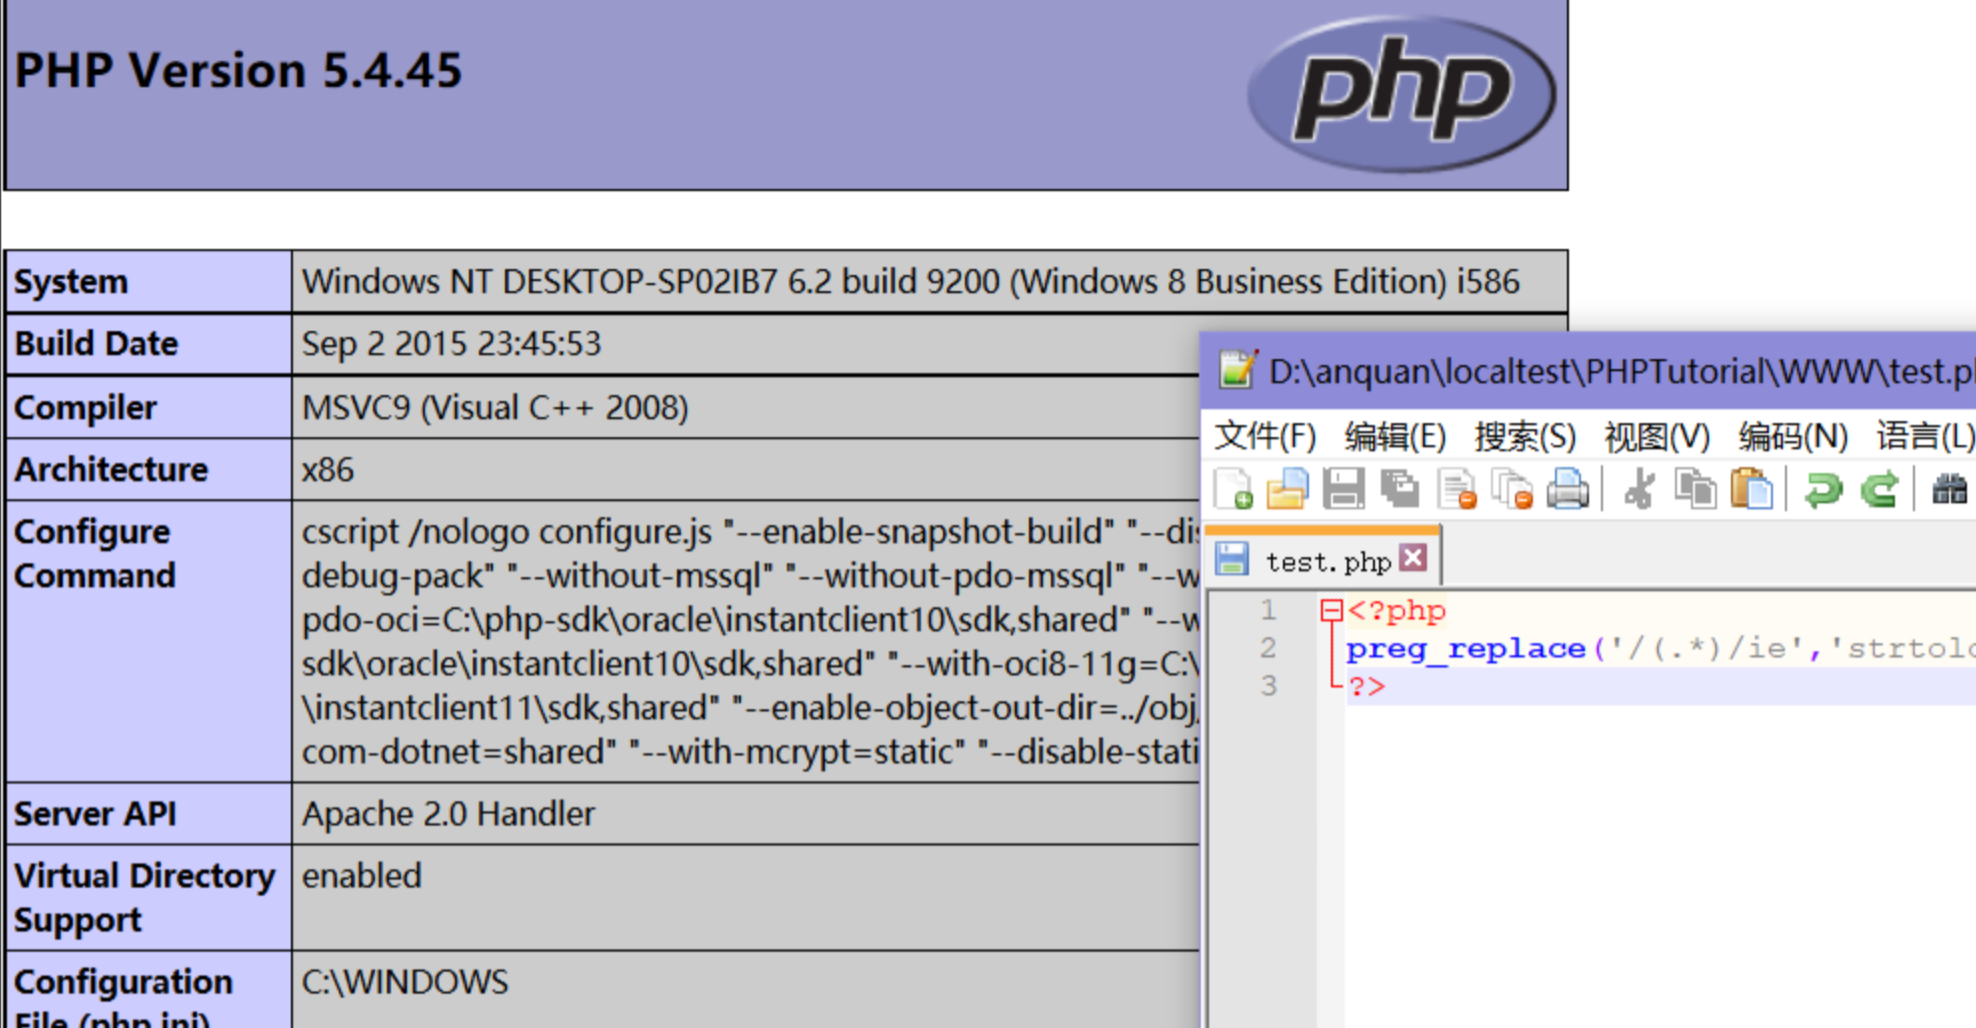The image size is (1976, 1028).
Task: Click the '<?php' opening tag on line 1
Action: coord(1396,611)
